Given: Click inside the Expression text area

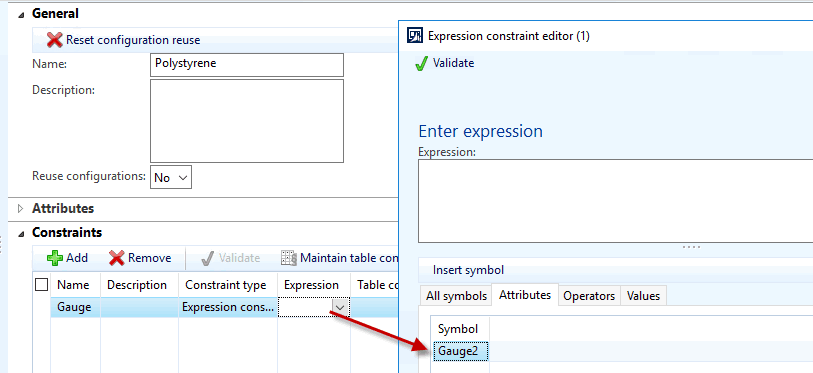Looking at the screenshot, I should (x=615, y=201).
